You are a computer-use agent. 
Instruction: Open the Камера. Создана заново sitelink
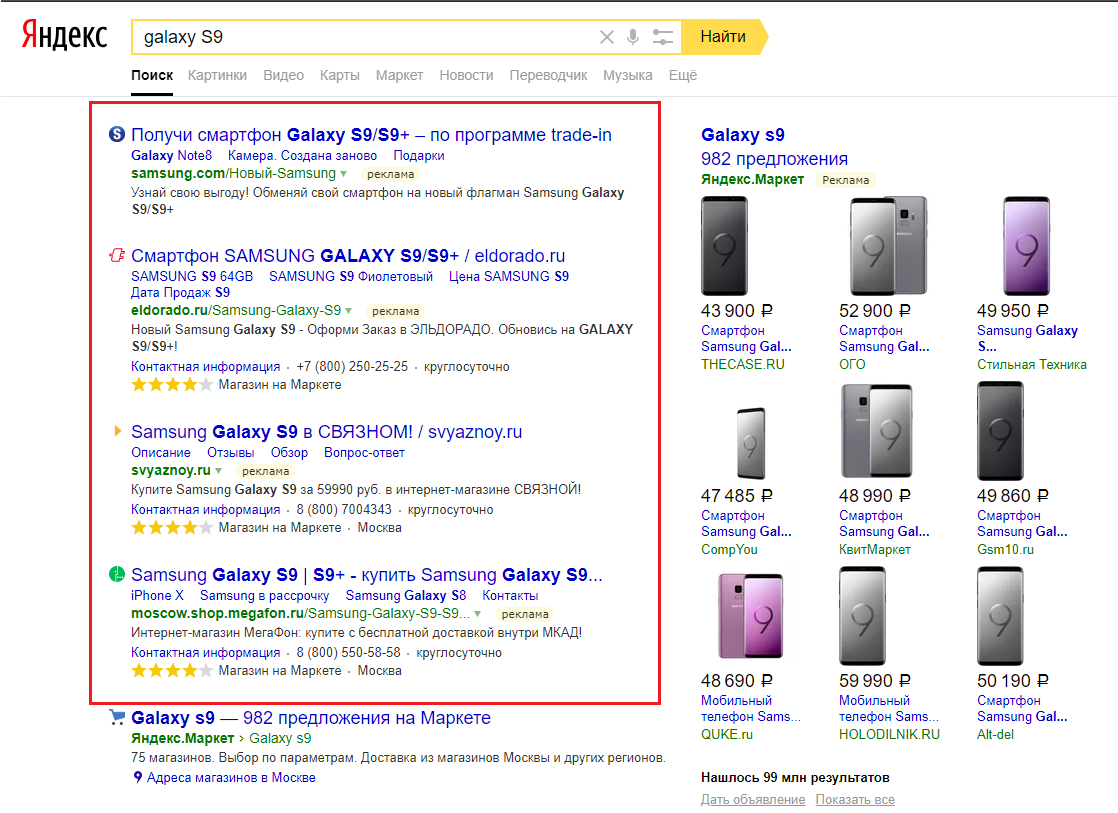[302, 155]
